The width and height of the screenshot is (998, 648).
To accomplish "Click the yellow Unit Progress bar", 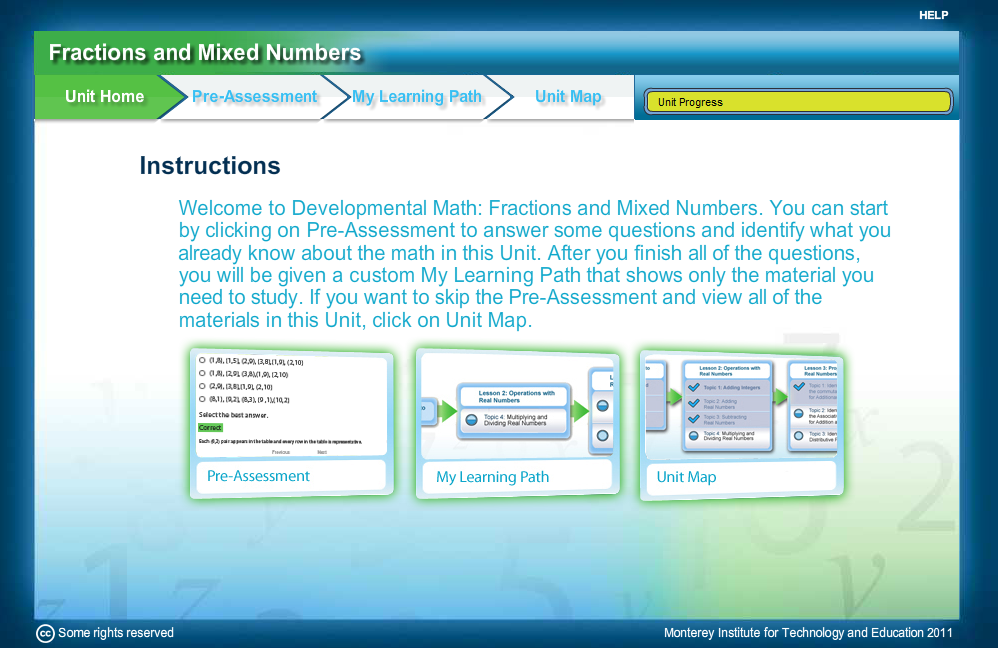I will 797,102.
